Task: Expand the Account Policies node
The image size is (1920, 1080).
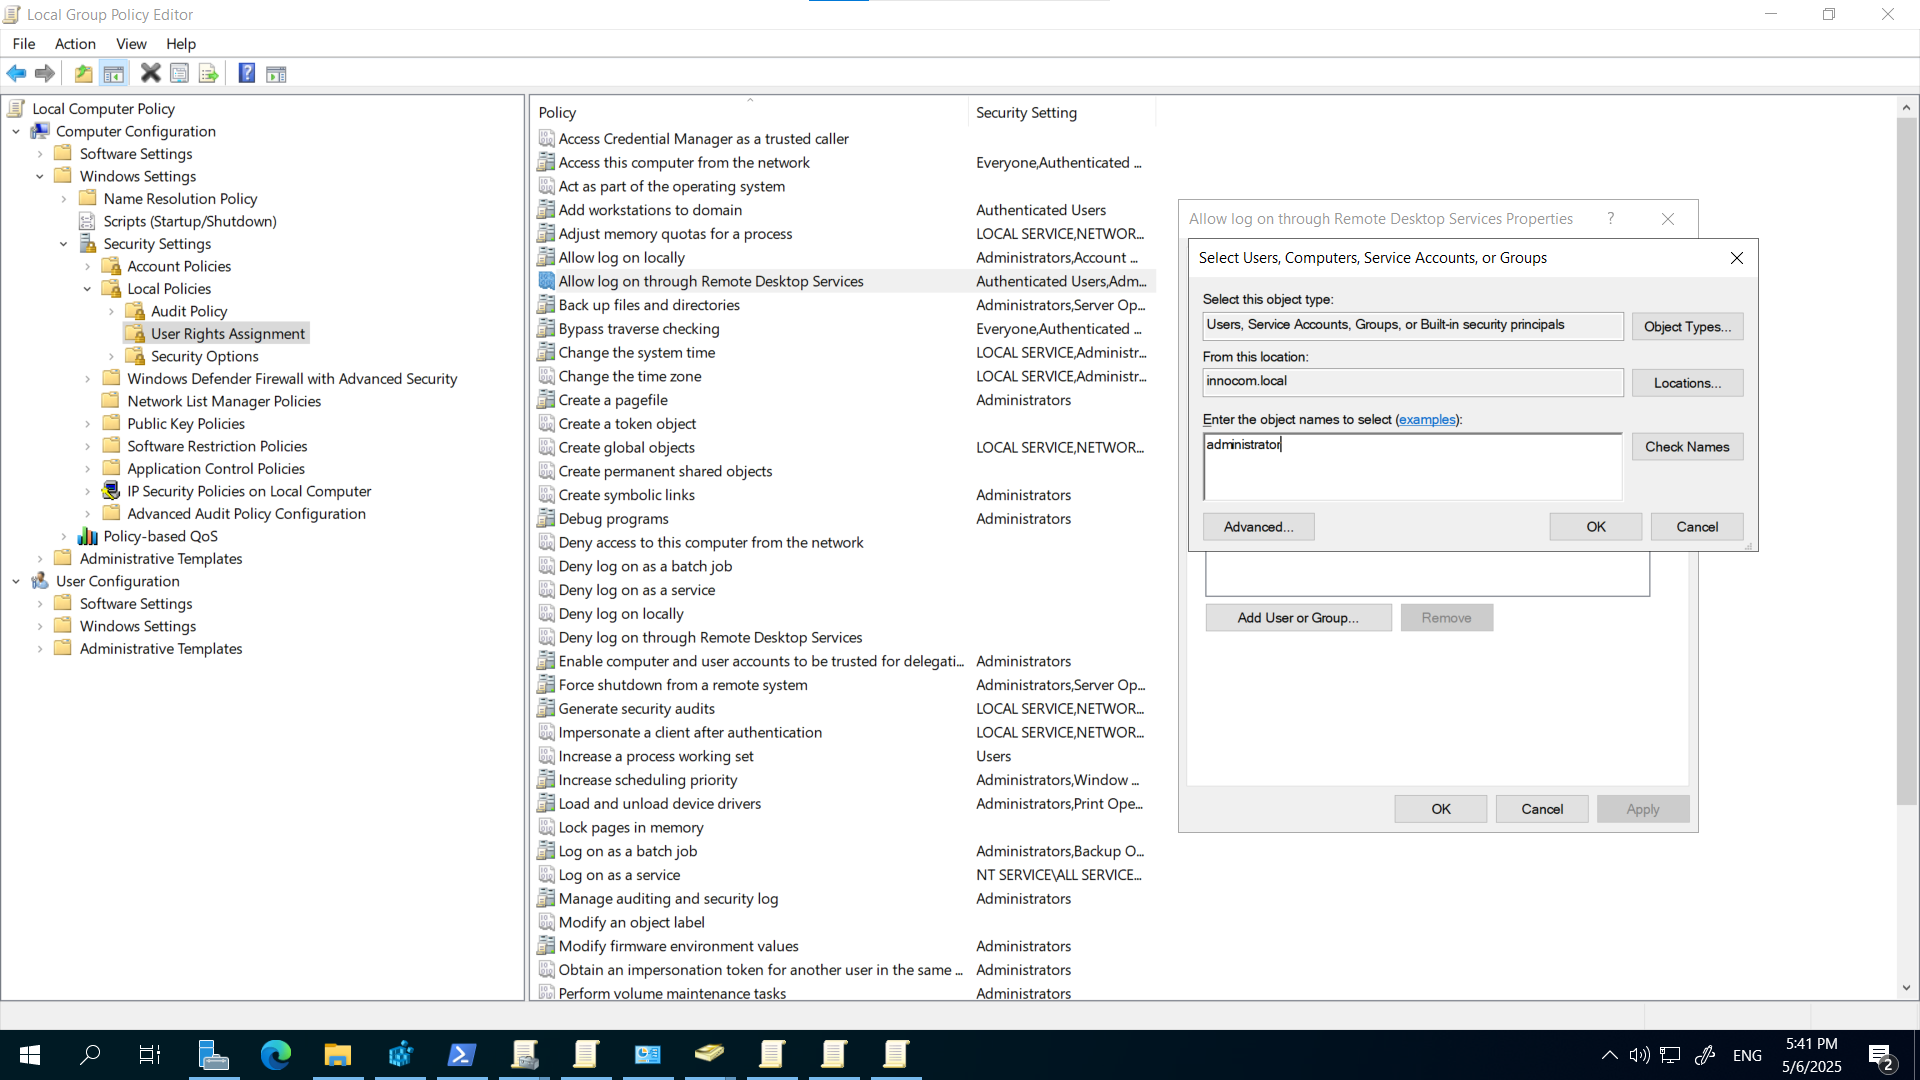Action: click(88, 266)
